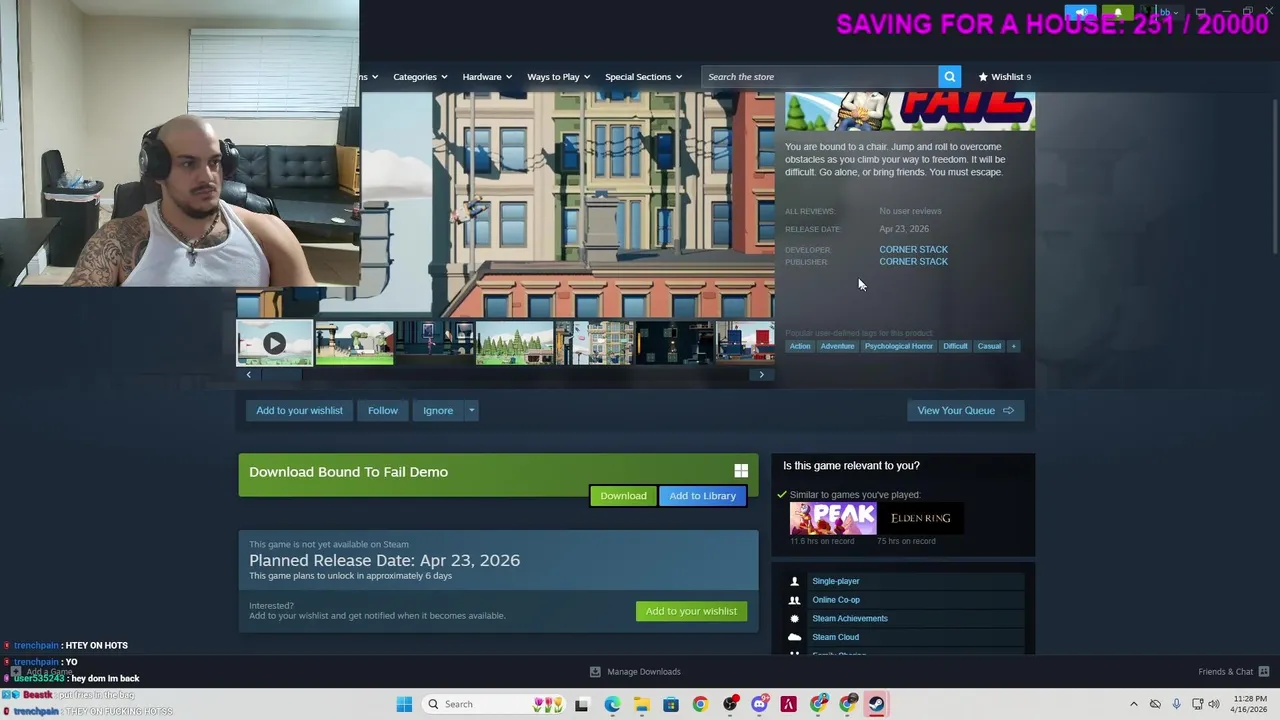The height and width of the screenshot is (720, 1280).
Task: Open Task View on the taskbar
Action: [582, 704]
